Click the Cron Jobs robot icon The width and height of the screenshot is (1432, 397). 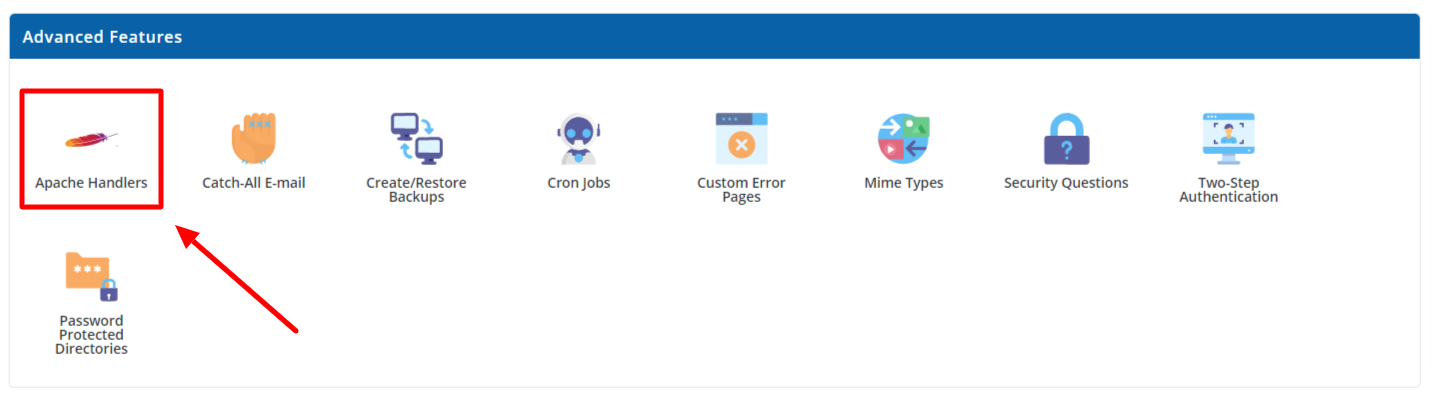[578, 139]
